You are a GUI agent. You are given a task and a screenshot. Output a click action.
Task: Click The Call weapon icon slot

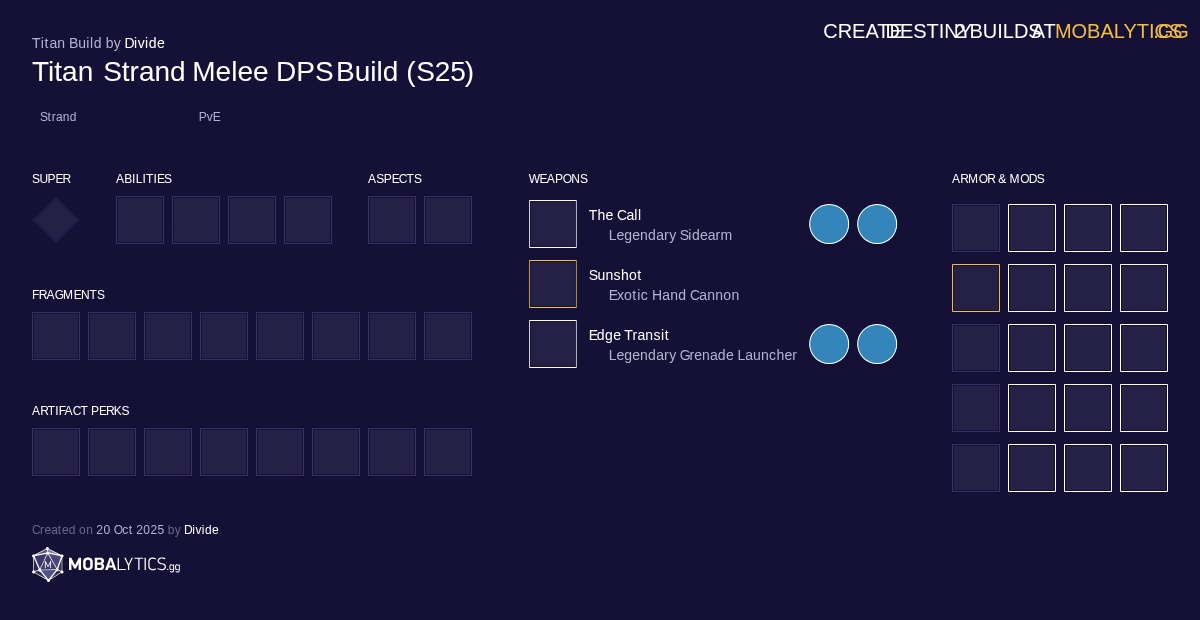(553, 224)
